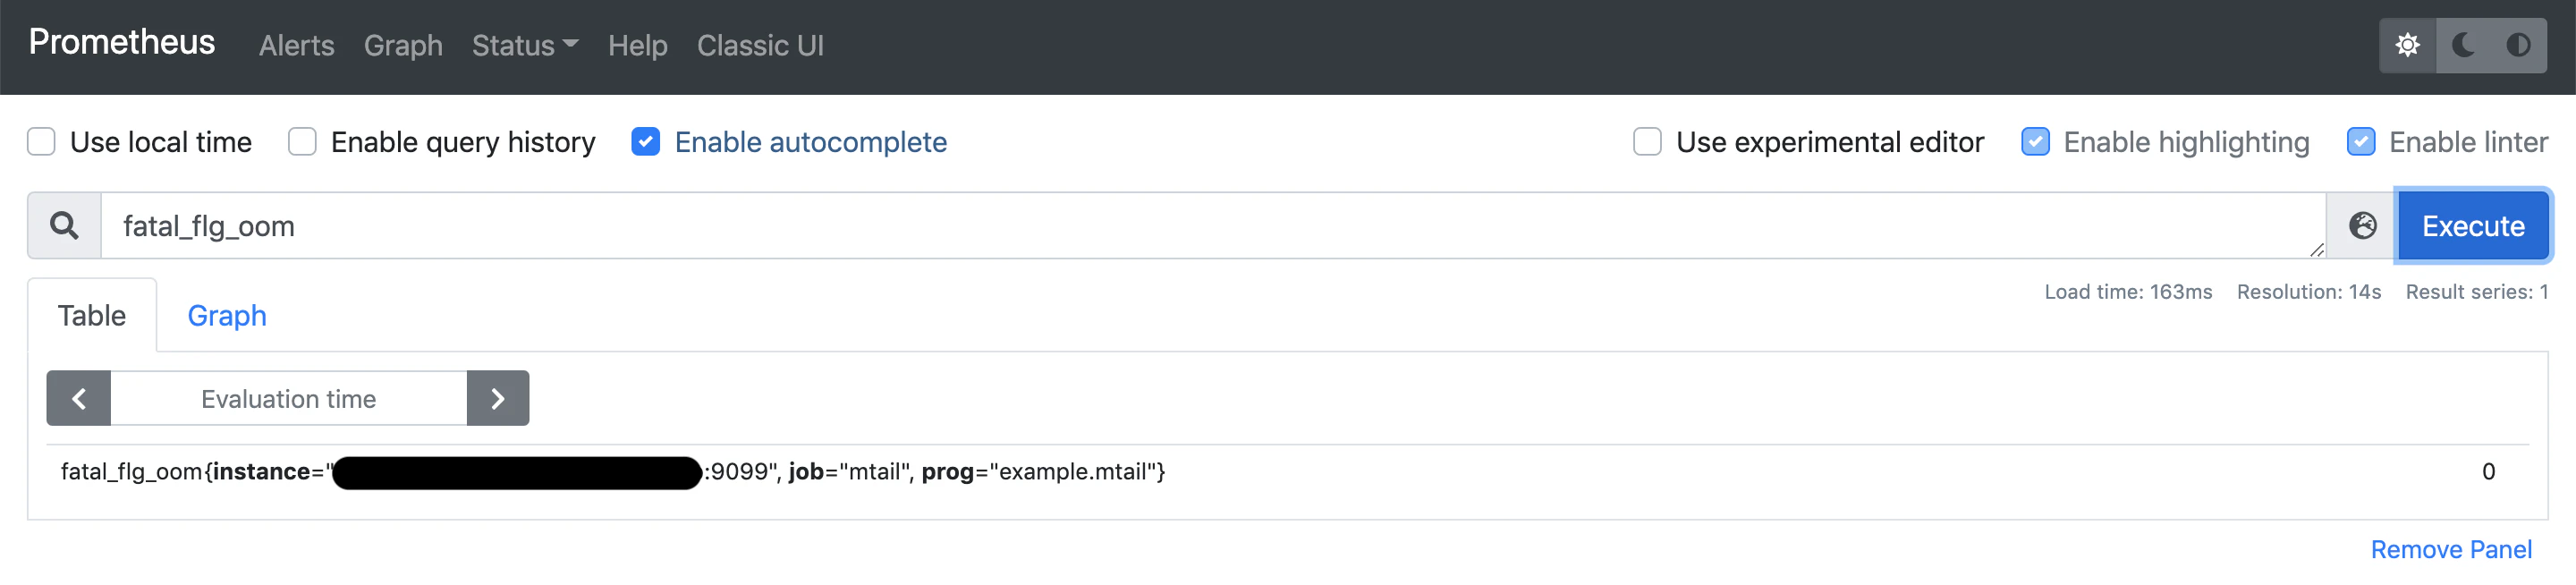The image size is (2576, 585).
Task: Focus the Evaluation time input field
Action: [288, 399]
